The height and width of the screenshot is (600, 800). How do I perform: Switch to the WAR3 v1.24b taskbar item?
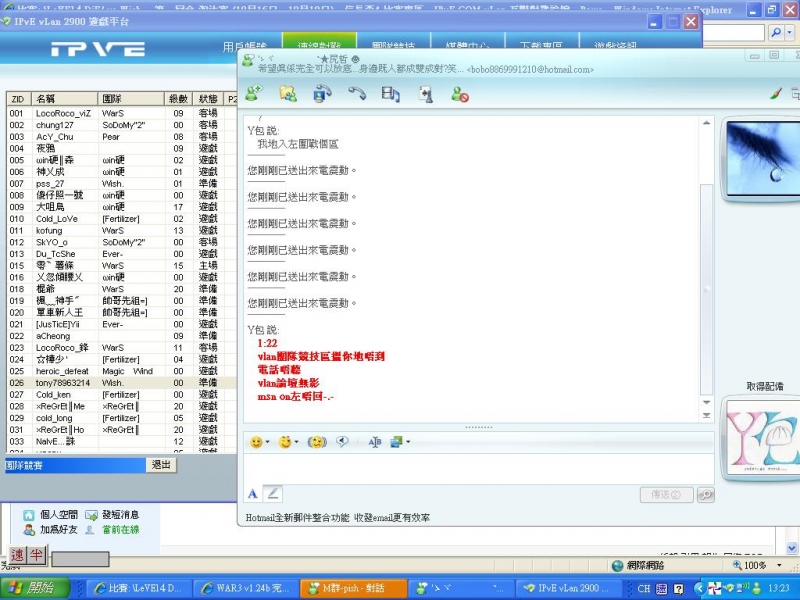(x=246, y=588)
